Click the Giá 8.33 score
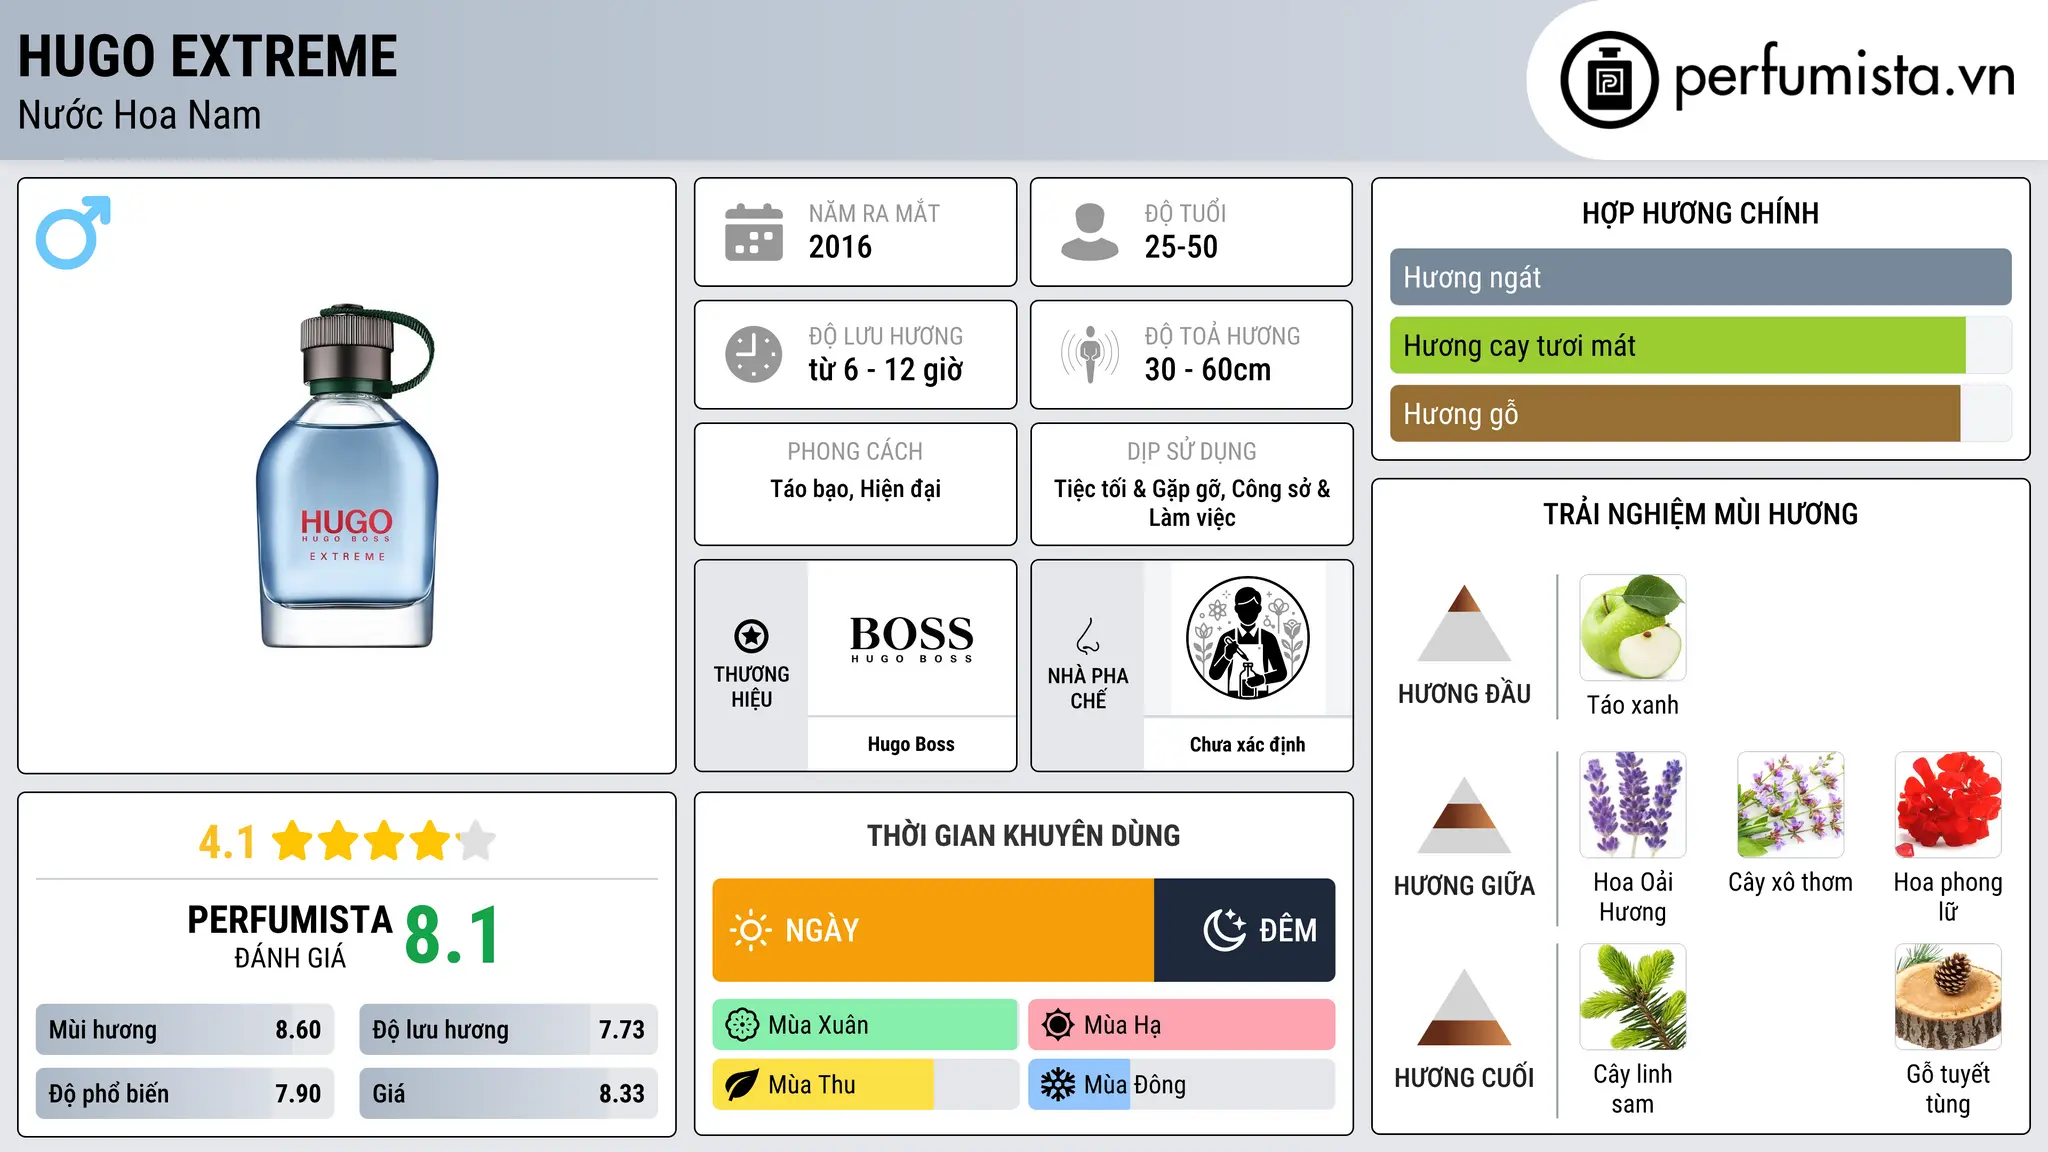Viewport: 2048px width, 1152px height. click(508, 1093)
